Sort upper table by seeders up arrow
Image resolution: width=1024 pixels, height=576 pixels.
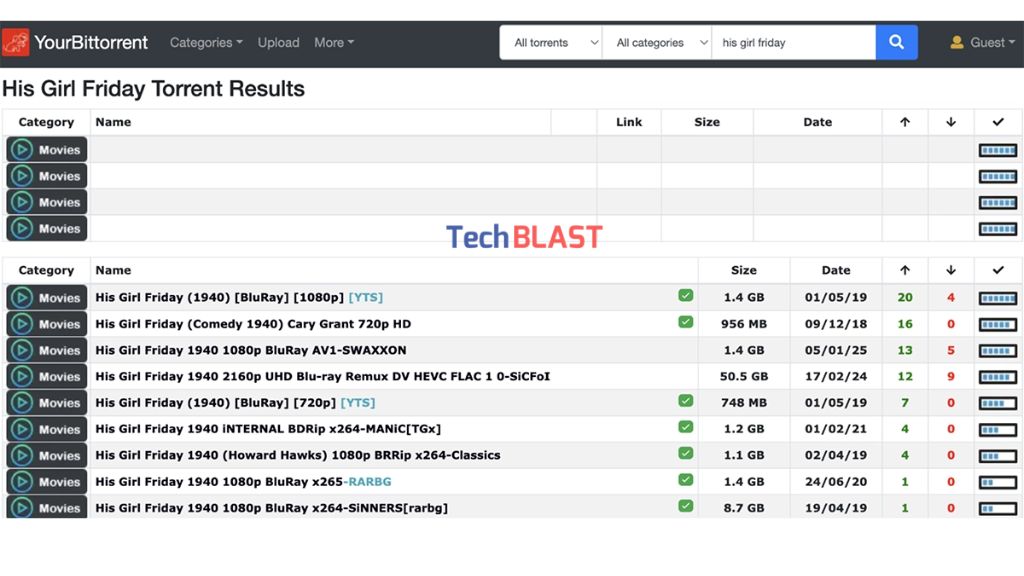(904, 122)
